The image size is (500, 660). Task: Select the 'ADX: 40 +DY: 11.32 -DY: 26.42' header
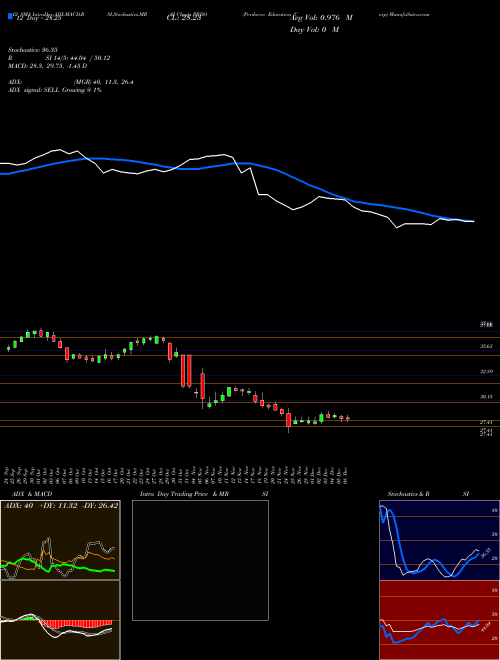pyautogui.click(x=61, y=506)
